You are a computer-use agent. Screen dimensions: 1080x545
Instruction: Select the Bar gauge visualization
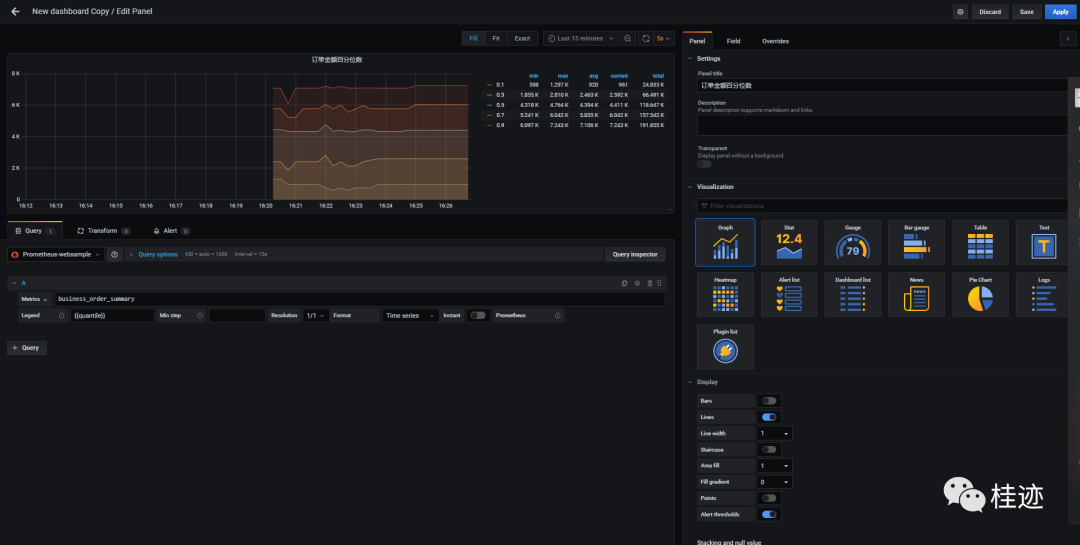coord(917,243)
